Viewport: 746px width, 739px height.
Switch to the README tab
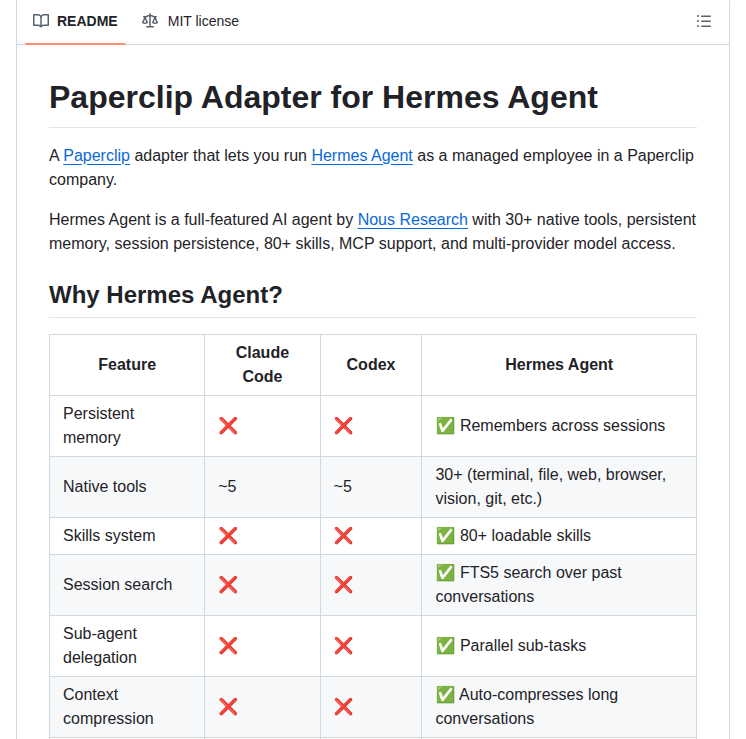pos(75,21)
